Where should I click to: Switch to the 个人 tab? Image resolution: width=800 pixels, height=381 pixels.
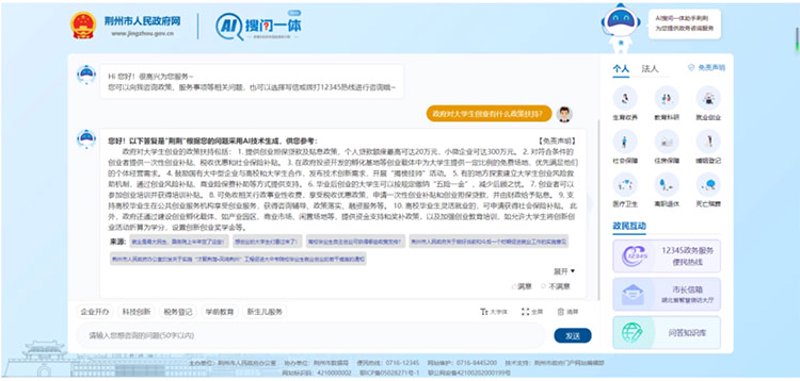[621, 69]
